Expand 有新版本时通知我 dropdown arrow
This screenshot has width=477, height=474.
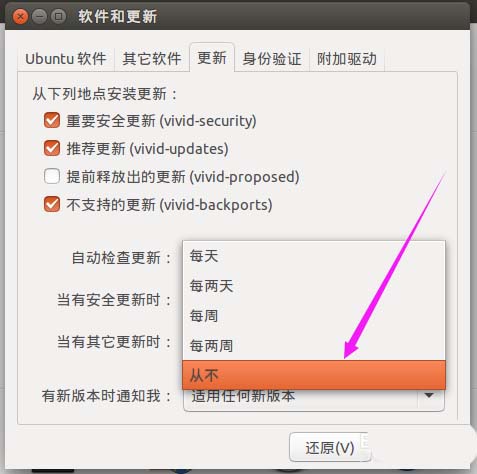[x=429, y=396]
